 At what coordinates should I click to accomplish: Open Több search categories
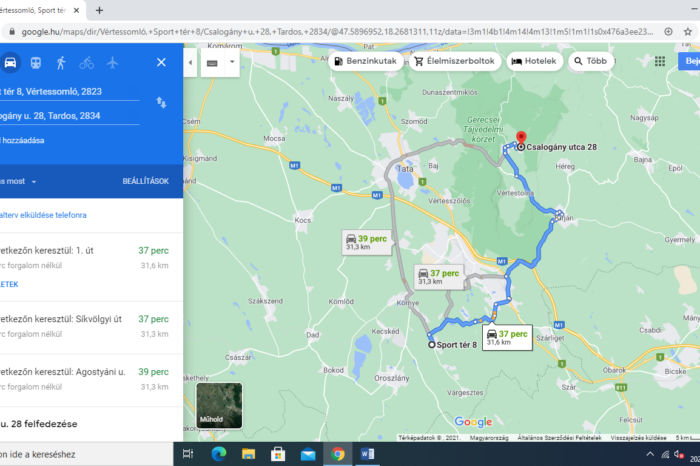591,61
